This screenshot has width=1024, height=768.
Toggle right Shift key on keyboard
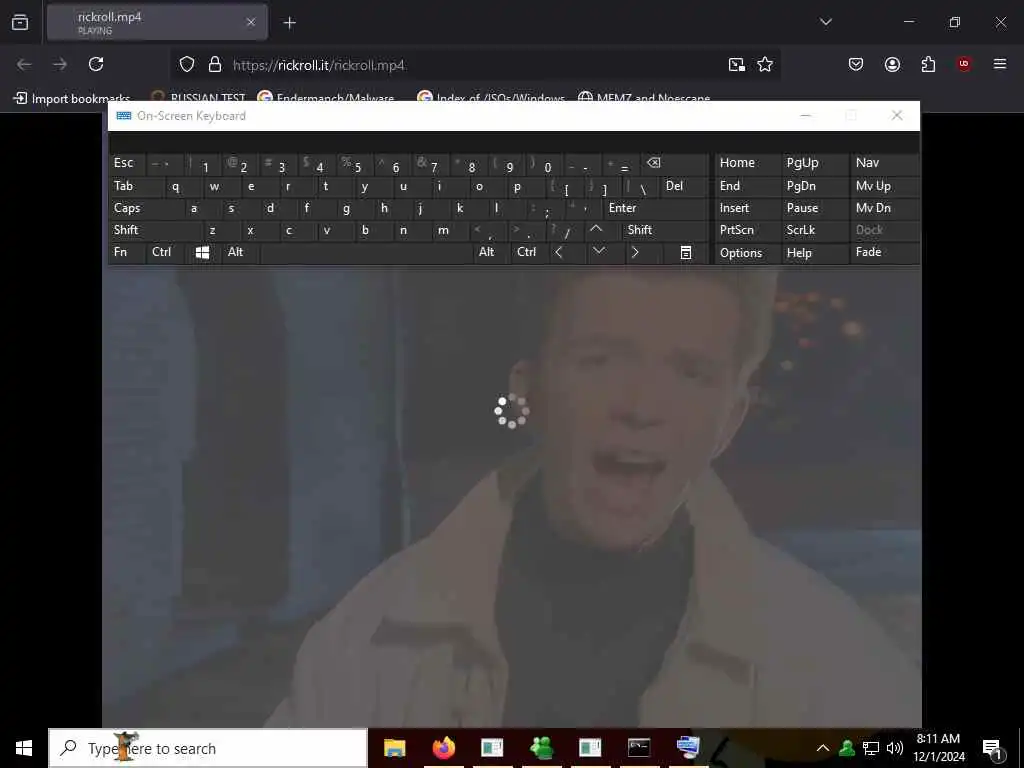(x=665, y=230)
